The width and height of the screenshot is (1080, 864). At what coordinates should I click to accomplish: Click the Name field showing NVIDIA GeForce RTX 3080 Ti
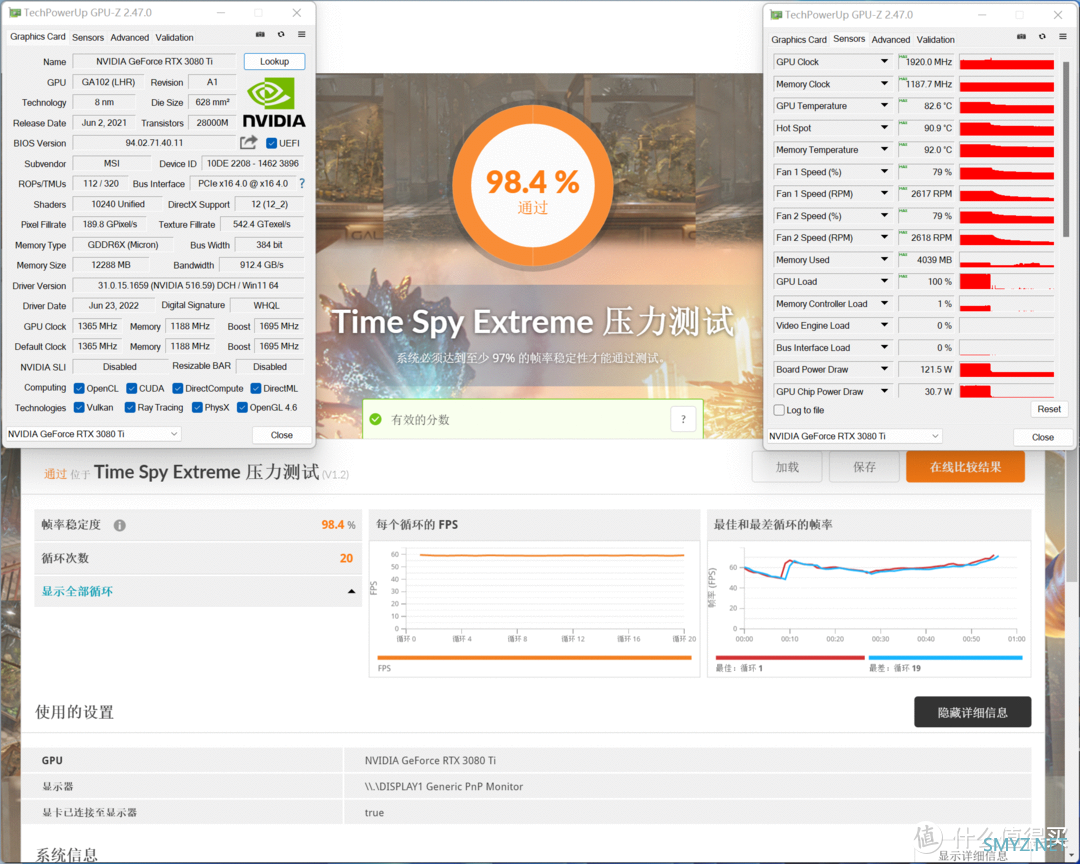pyautogui.click(x=154, y=61)
